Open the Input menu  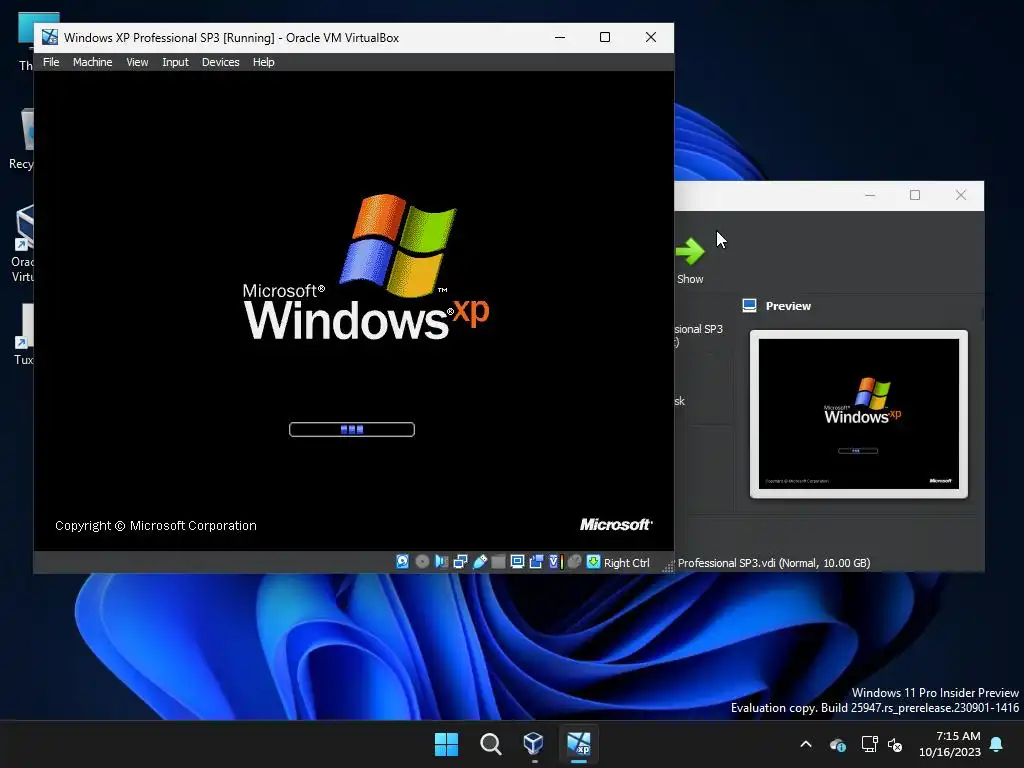175,62
